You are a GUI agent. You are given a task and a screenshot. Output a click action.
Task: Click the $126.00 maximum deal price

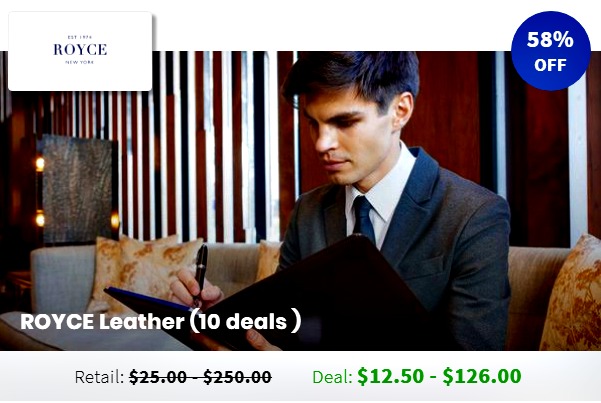(482, 376)
